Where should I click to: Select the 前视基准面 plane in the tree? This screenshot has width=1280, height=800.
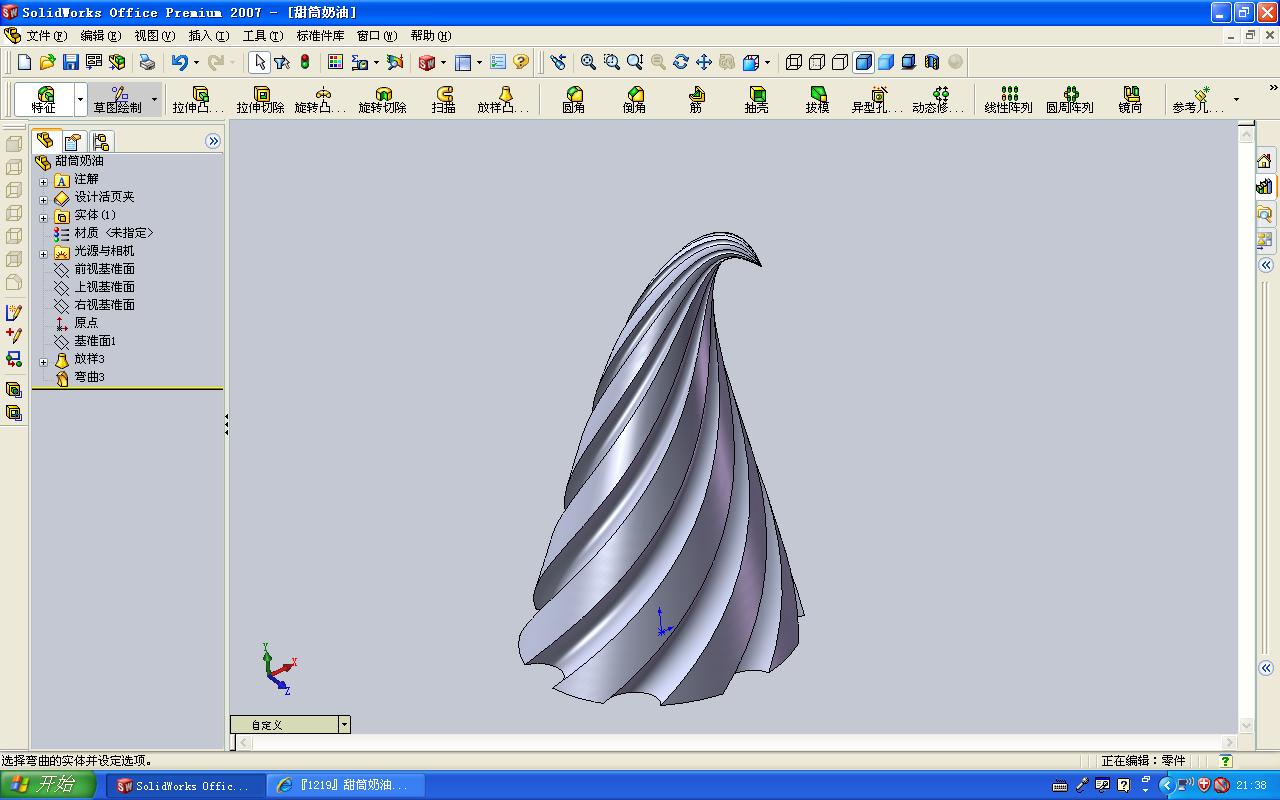104,269
